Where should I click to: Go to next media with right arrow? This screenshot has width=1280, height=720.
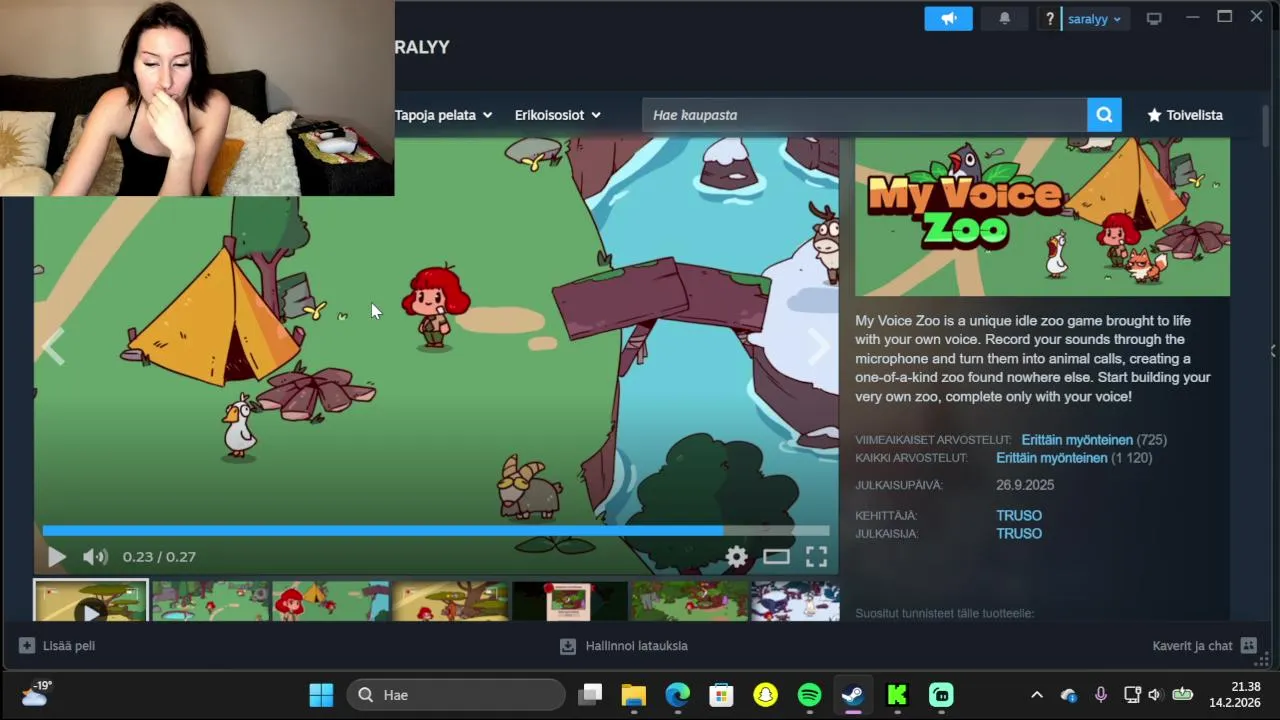[x=819, y=347]
